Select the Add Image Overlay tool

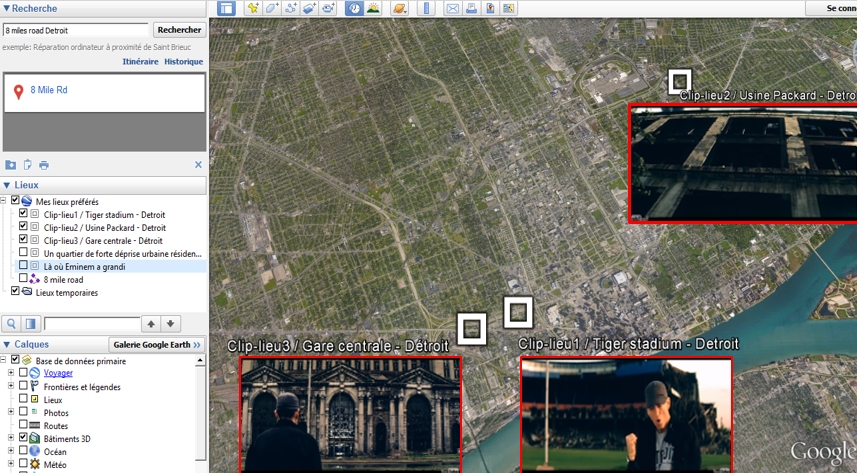[309, 8]
